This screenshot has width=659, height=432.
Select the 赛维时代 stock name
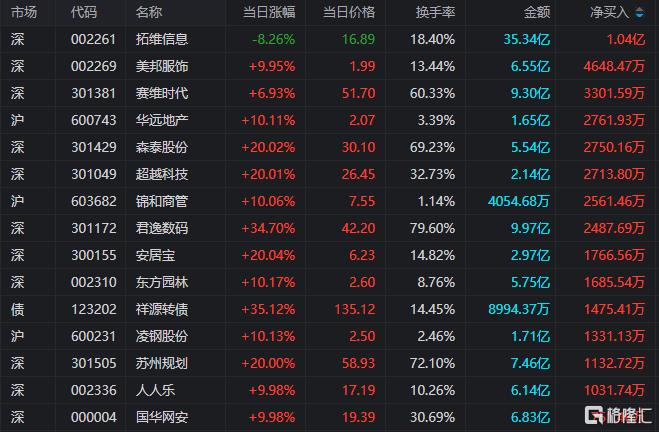click(162, 93)
